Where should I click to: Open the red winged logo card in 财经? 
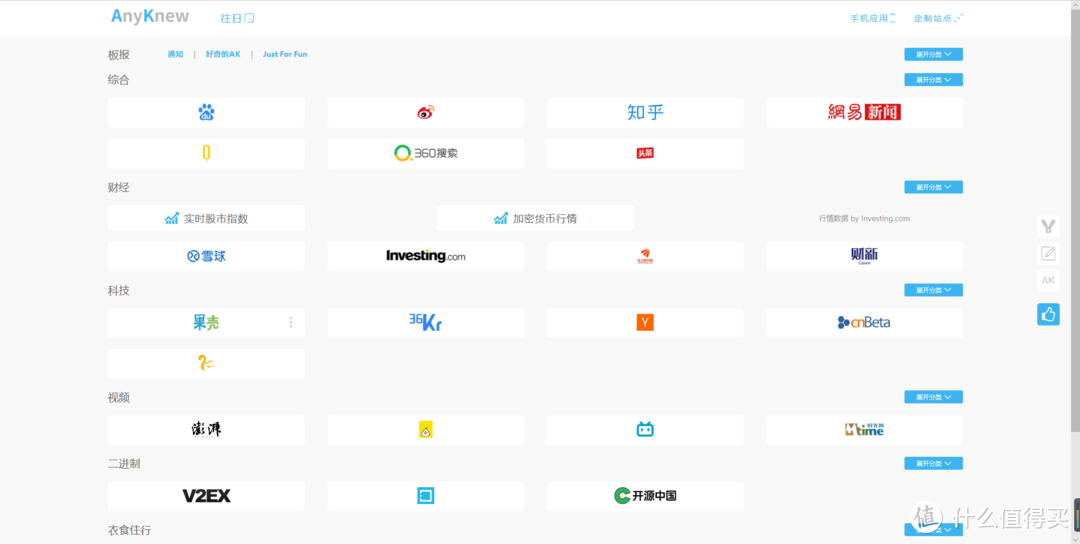point(645,256)
